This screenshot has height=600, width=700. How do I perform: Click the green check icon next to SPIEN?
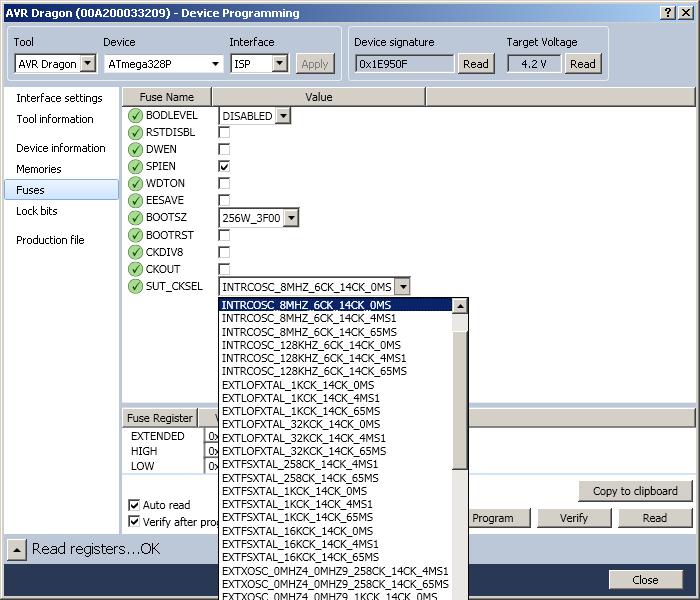135,167
